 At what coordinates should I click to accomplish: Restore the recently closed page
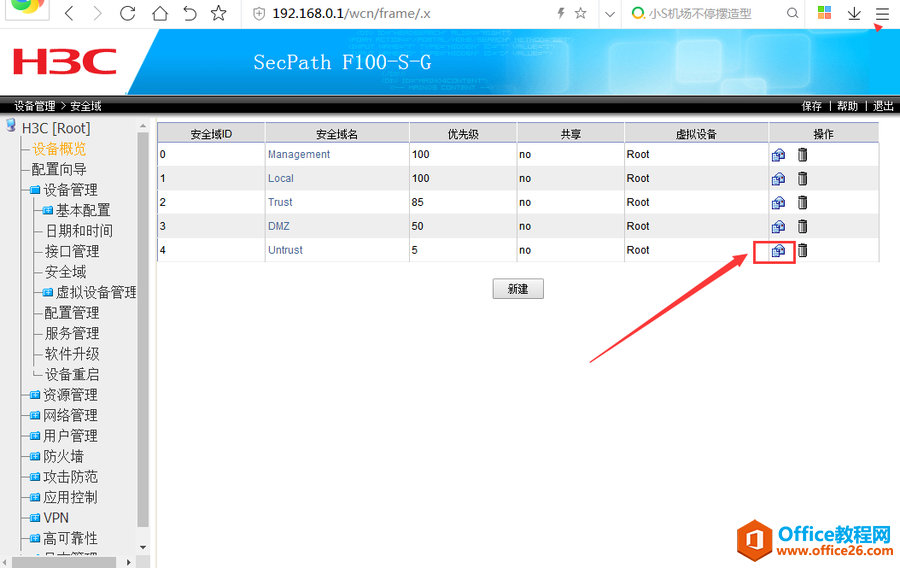(x=189, y=13)
